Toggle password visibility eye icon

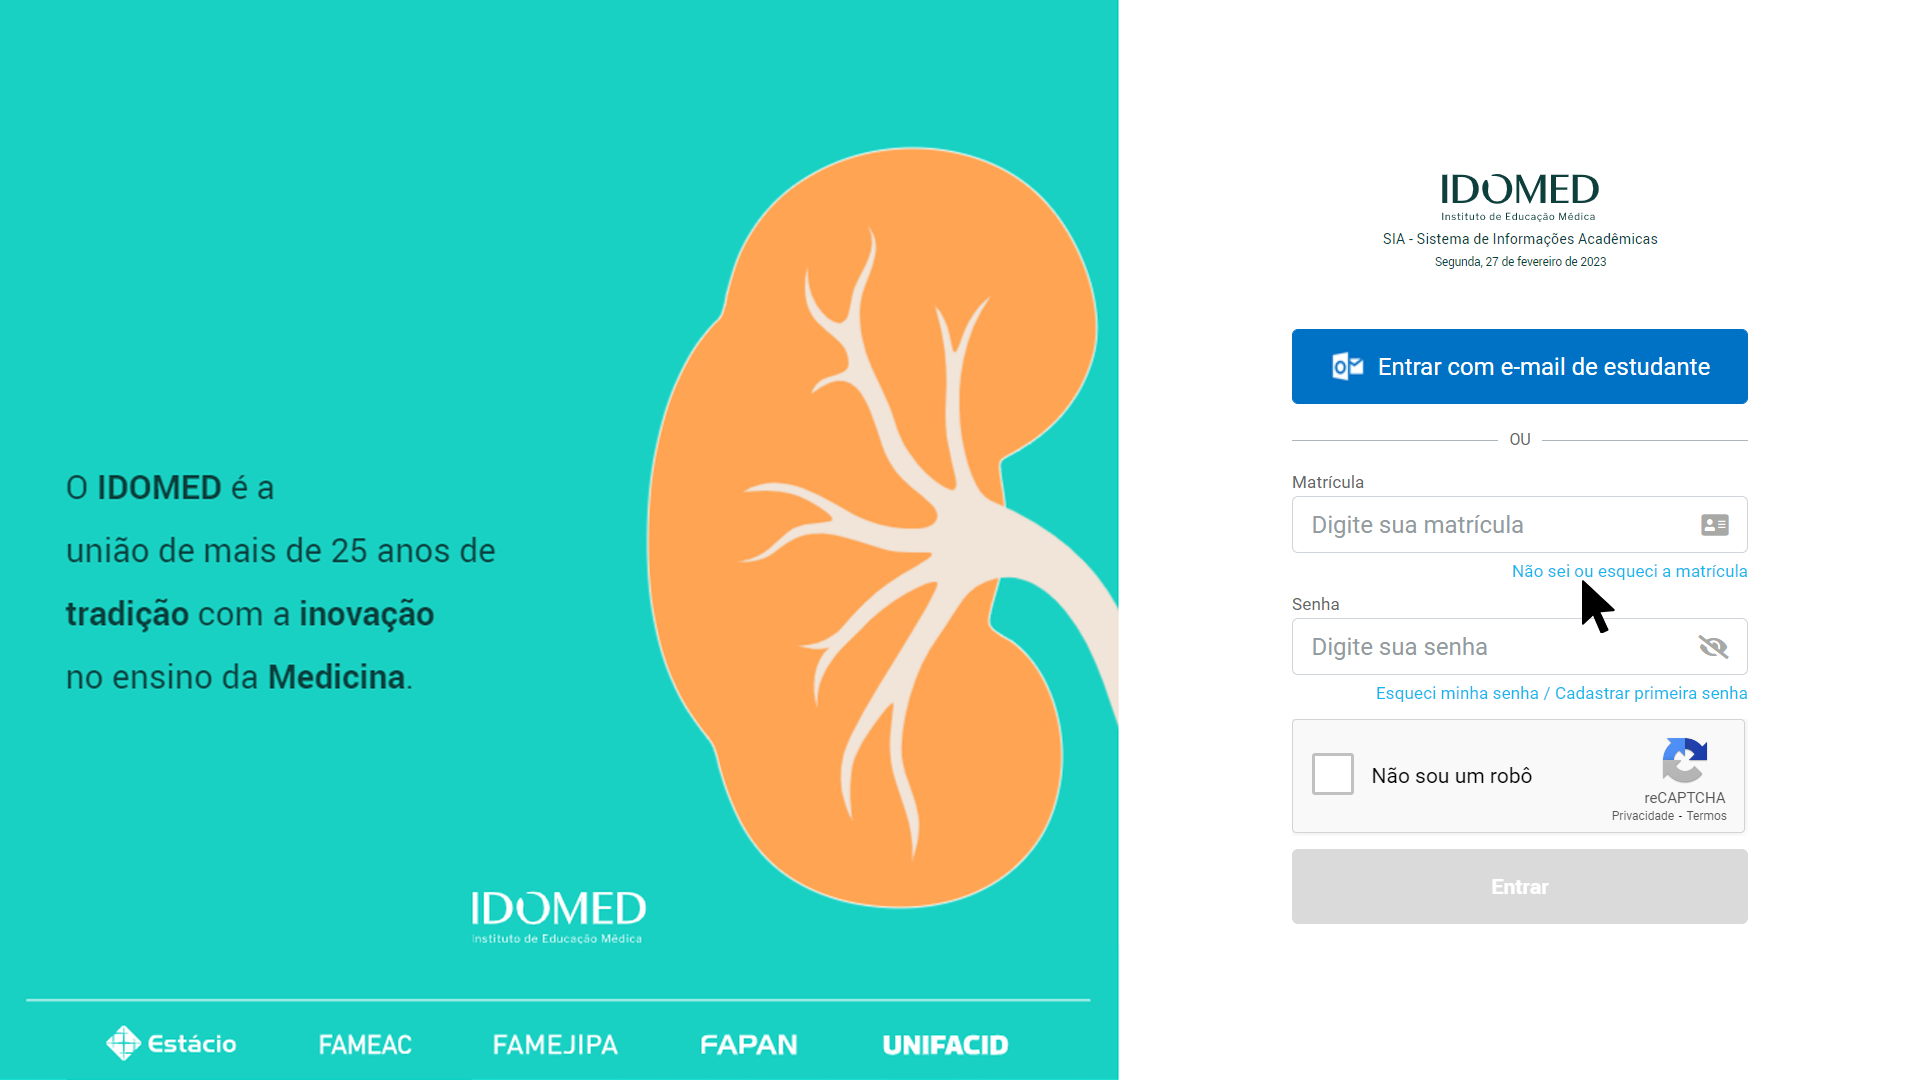1713,647
